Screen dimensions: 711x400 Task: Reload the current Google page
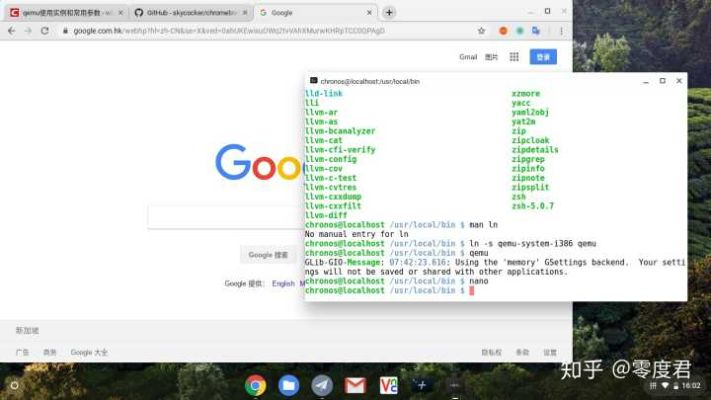(x=45, y=31)
